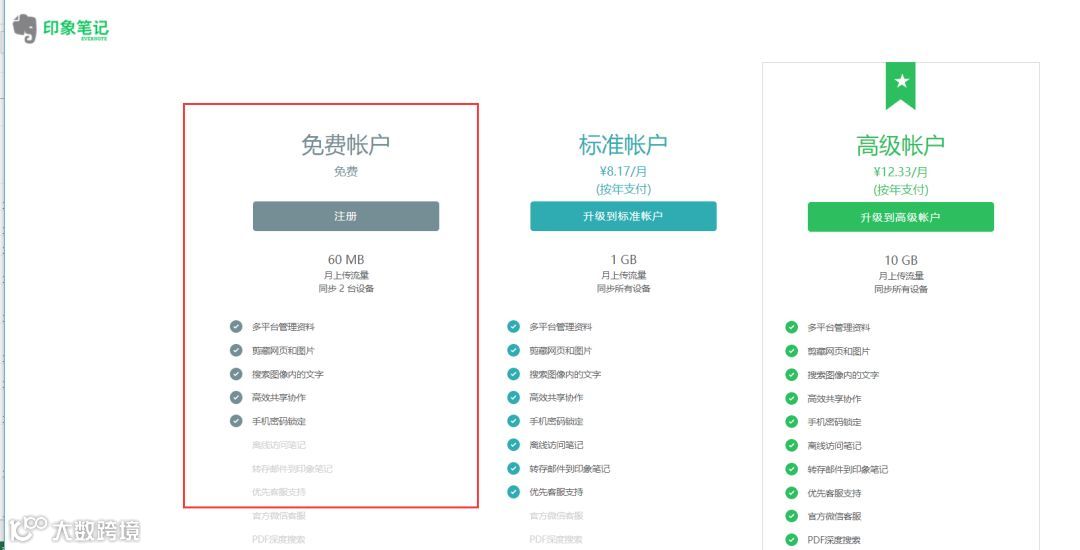The height and width of the screenshot is (550, 1080).
Task: Click greyed 官方微信客服 text in standard plan
Action: pos(556,516)
